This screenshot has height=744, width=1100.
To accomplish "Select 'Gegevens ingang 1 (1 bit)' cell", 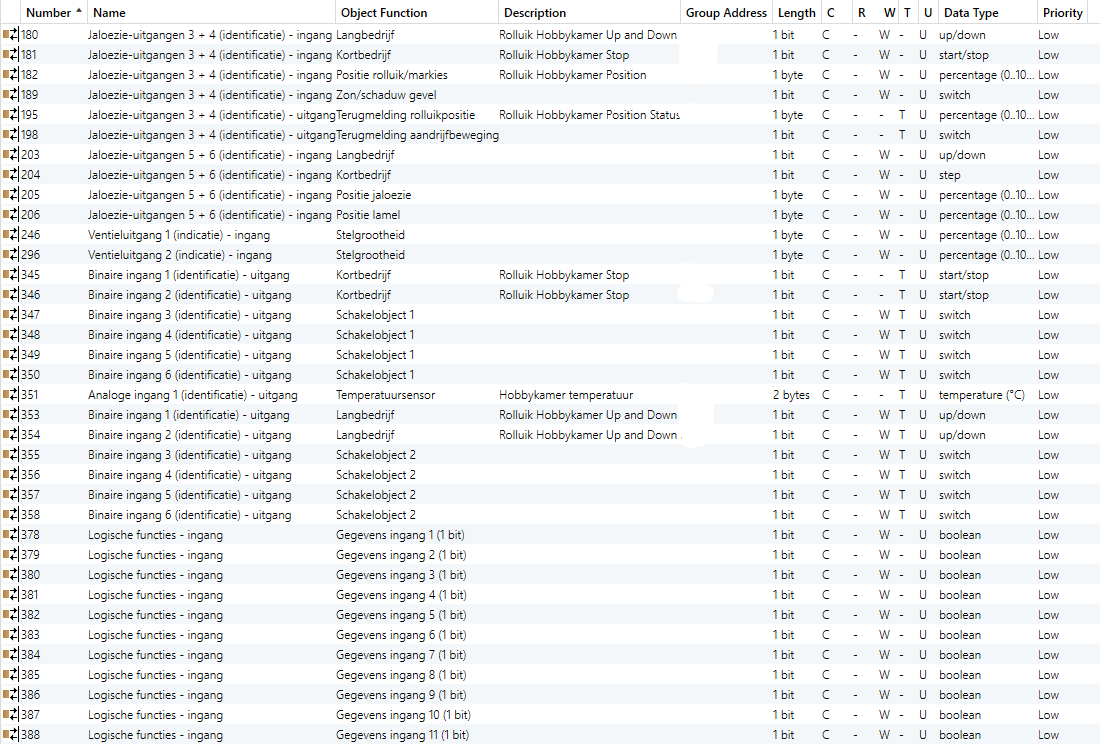I will (400, 534).
